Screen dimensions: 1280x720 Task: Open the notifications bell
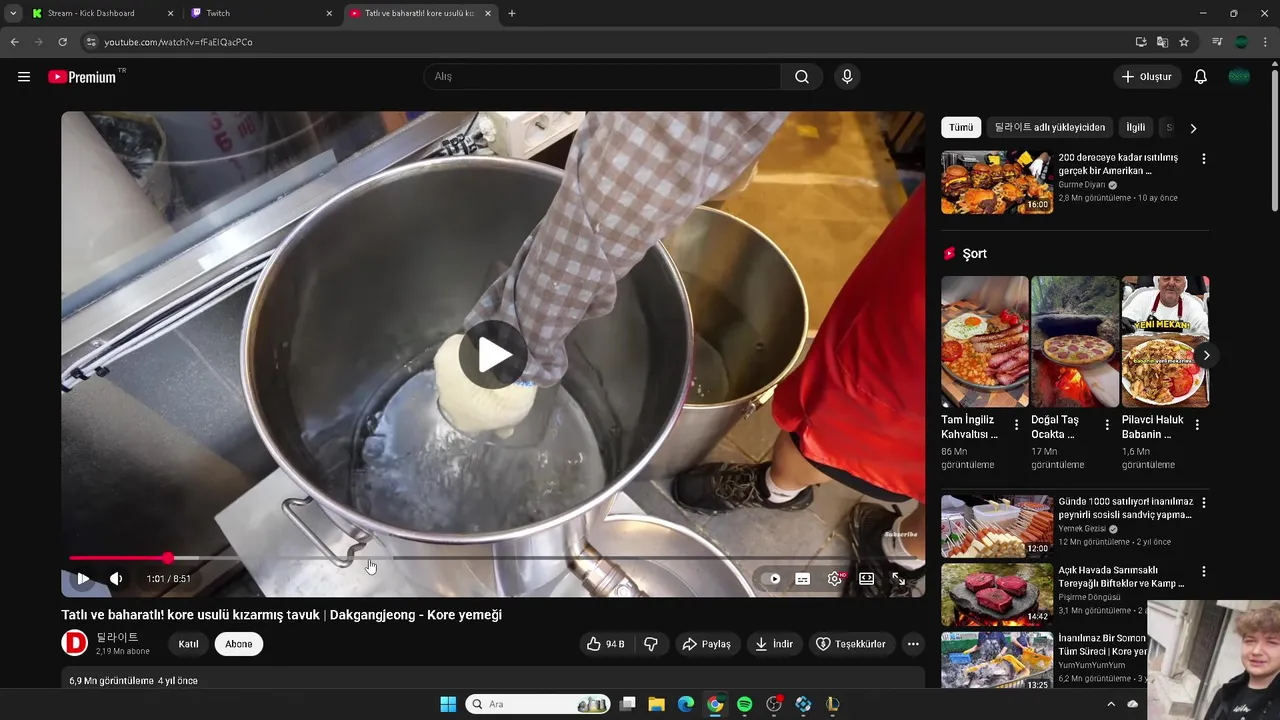(x=1201, y=77)
